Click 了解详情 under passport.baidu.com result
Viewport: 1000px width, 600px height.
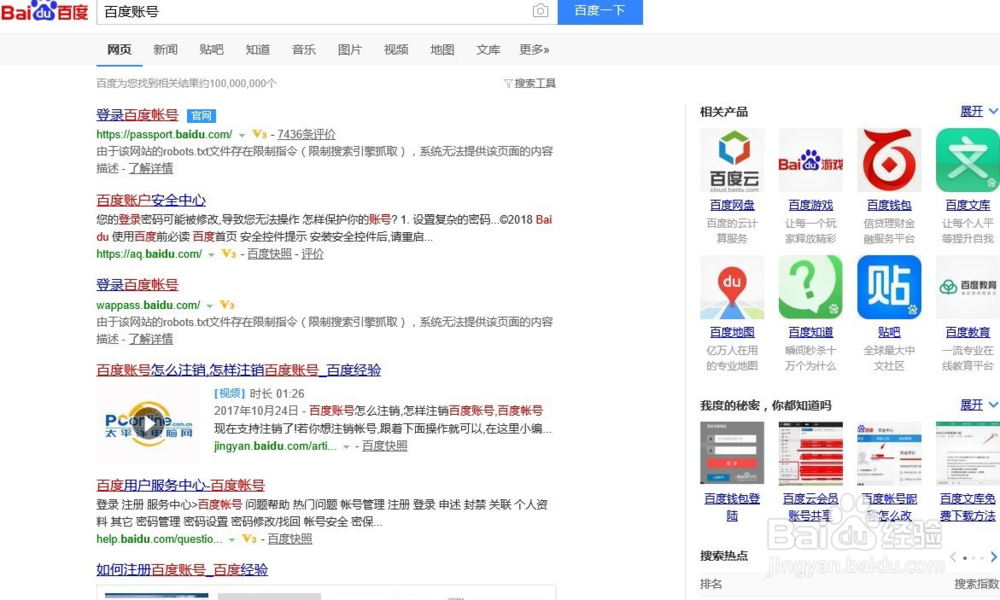coord(151,168)
